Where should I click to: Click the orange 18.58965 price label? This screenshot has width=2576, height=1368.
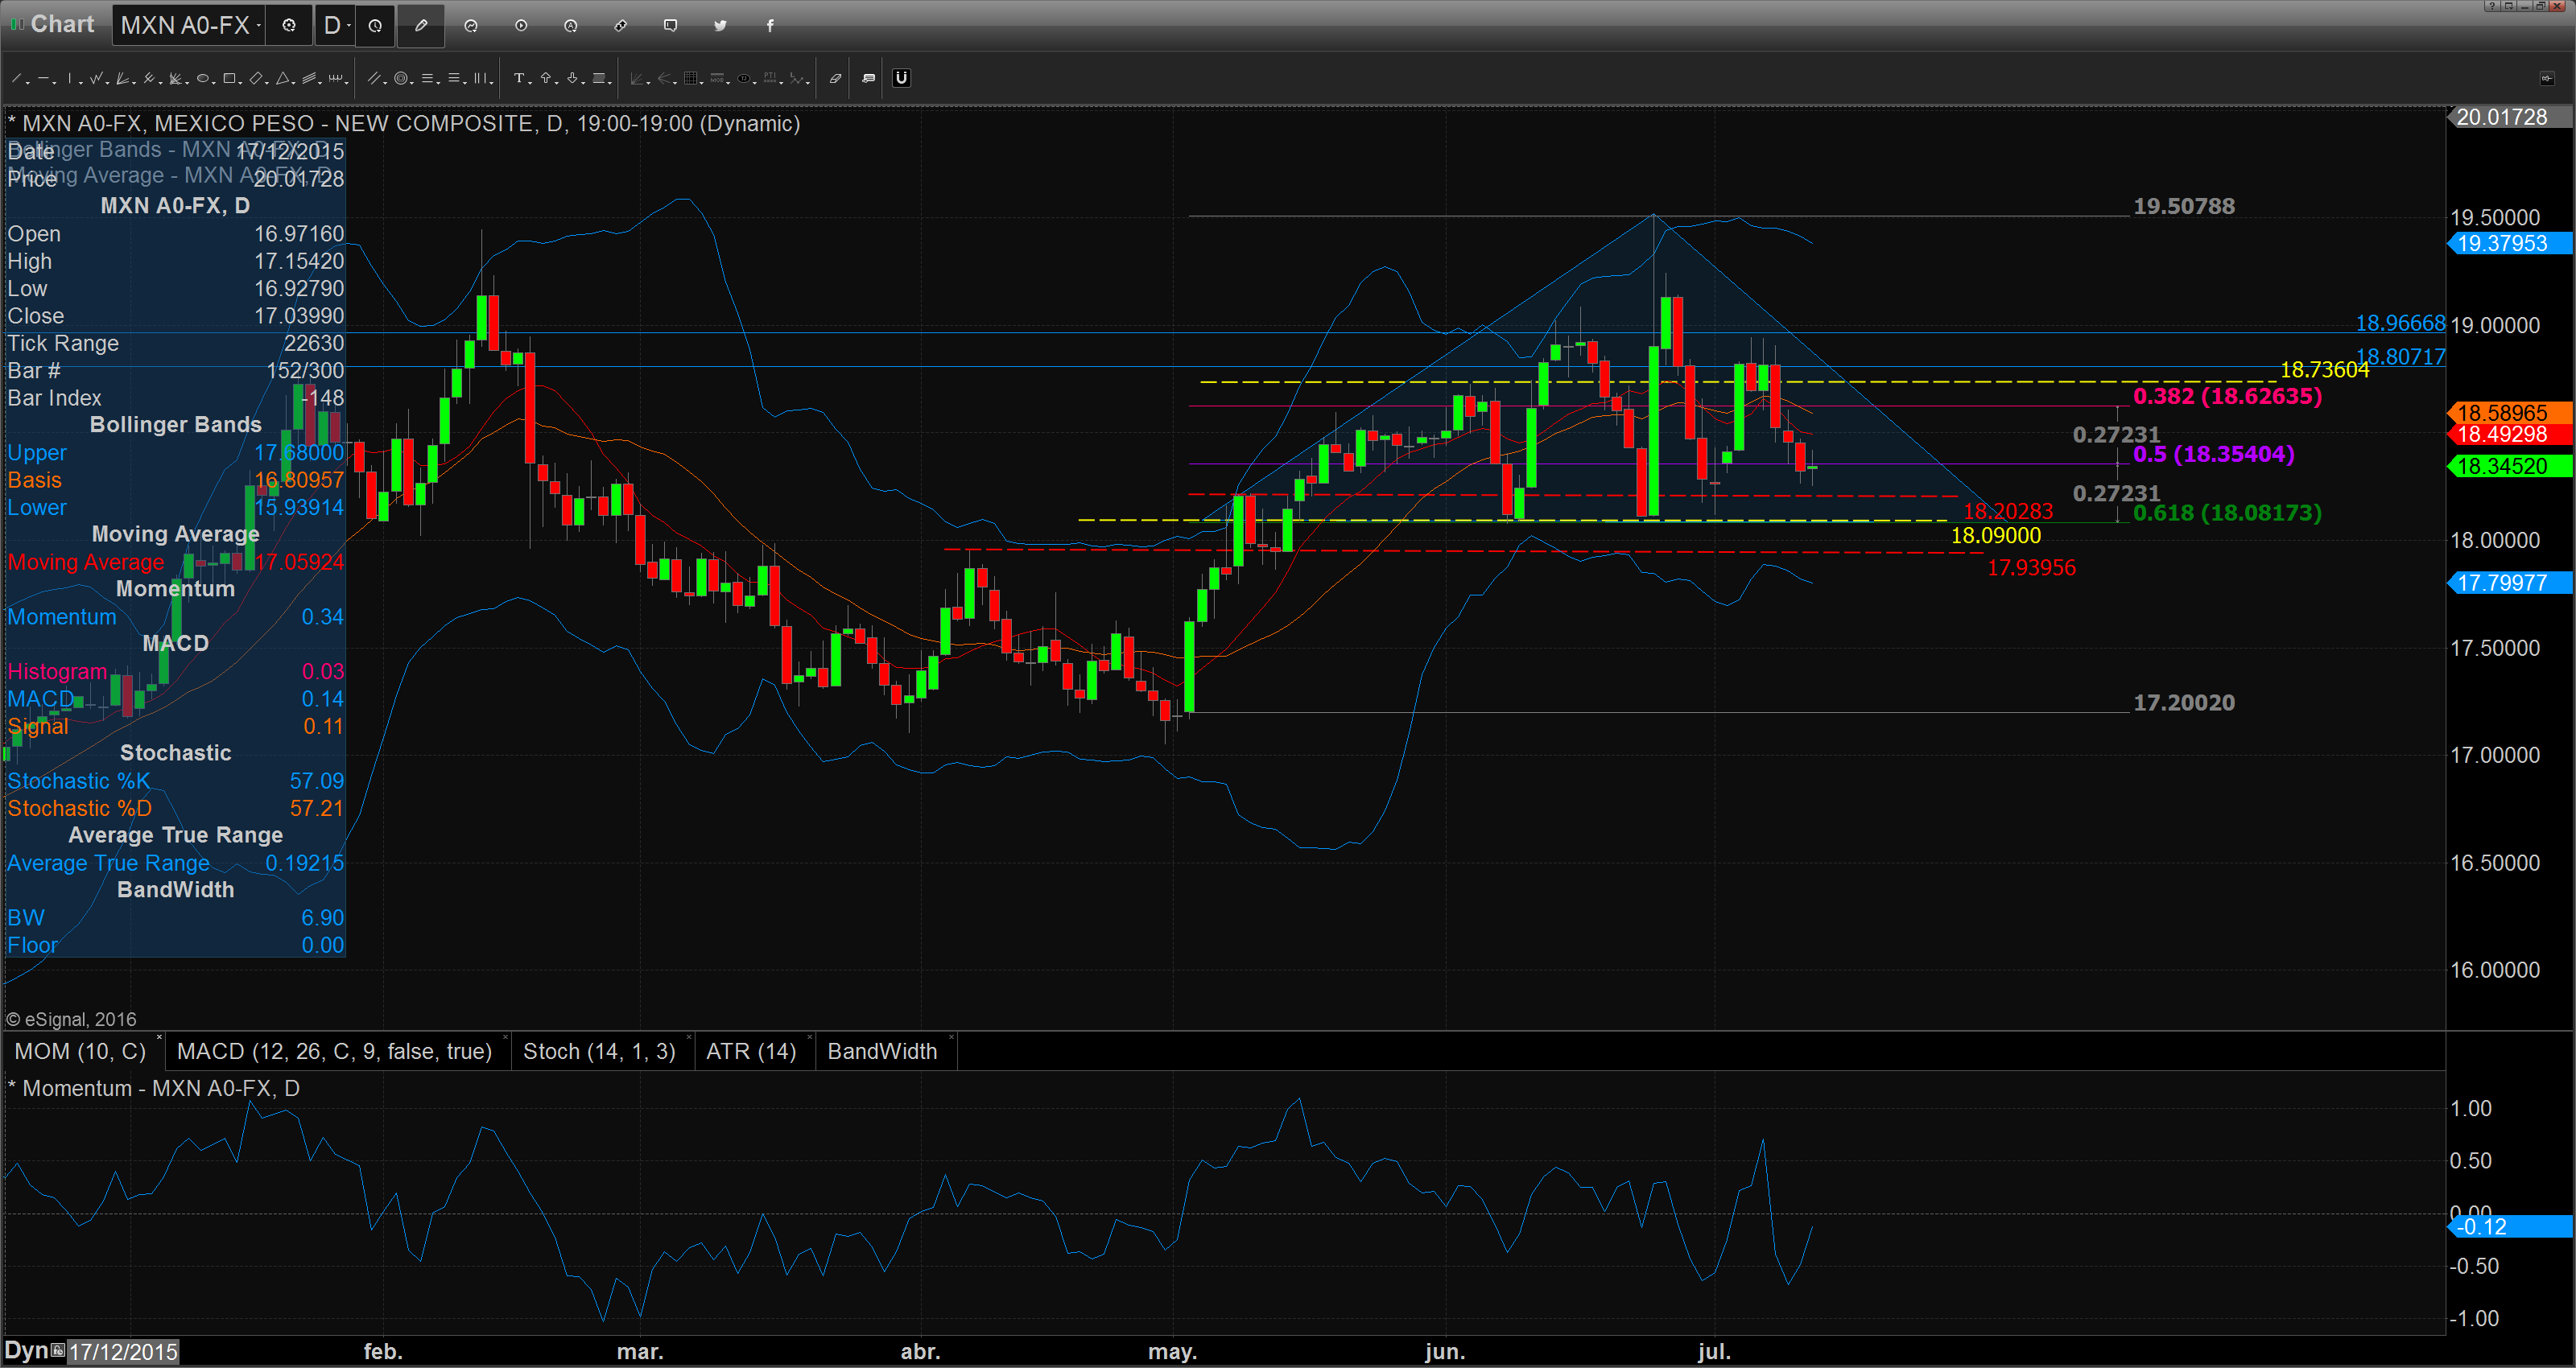[2510, 412]
